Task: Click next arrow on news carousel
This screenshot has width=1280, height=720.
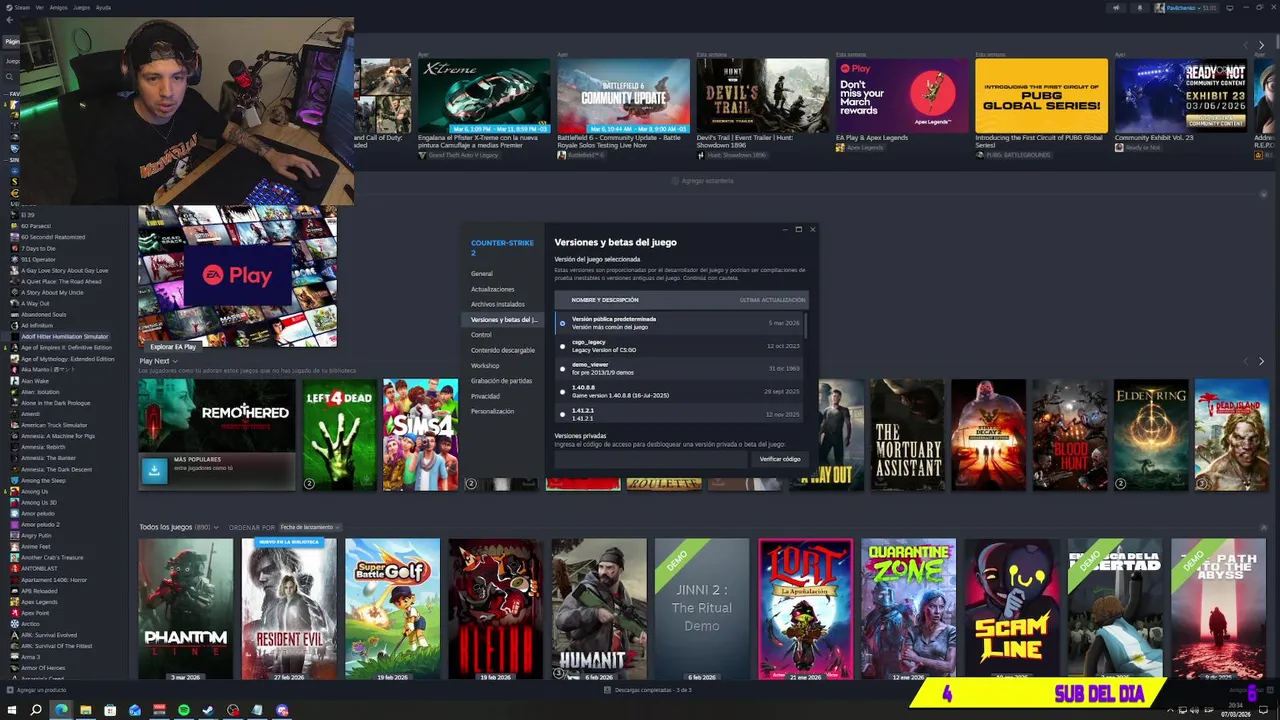Action: [x=1261, y=45]
